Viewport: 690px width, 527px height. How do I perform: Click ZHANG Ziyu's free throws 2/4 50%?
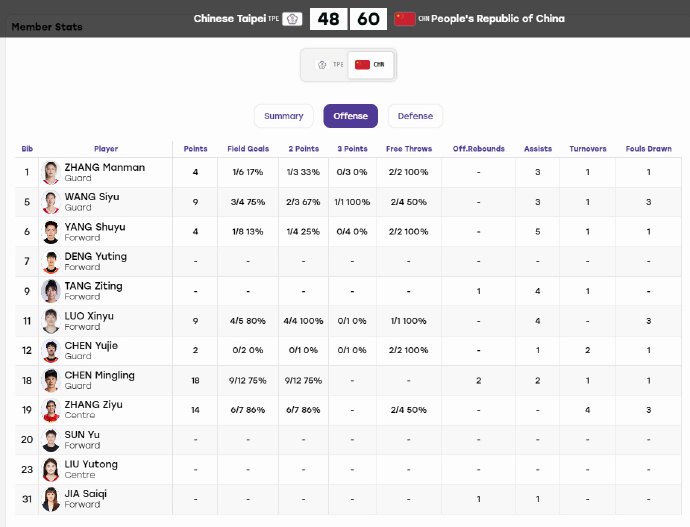pyautogui.click(x=409, y=410)
